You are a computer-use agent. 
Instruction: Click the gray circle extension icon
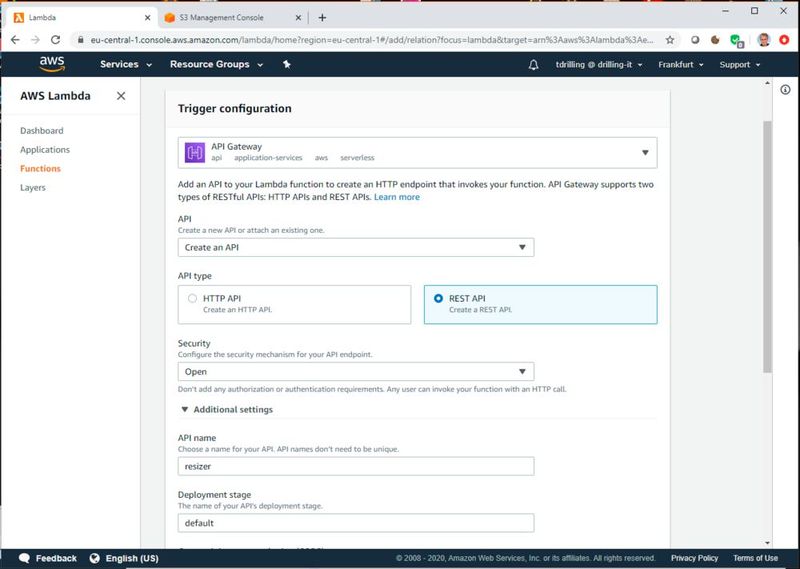click(x=695, y=40)
